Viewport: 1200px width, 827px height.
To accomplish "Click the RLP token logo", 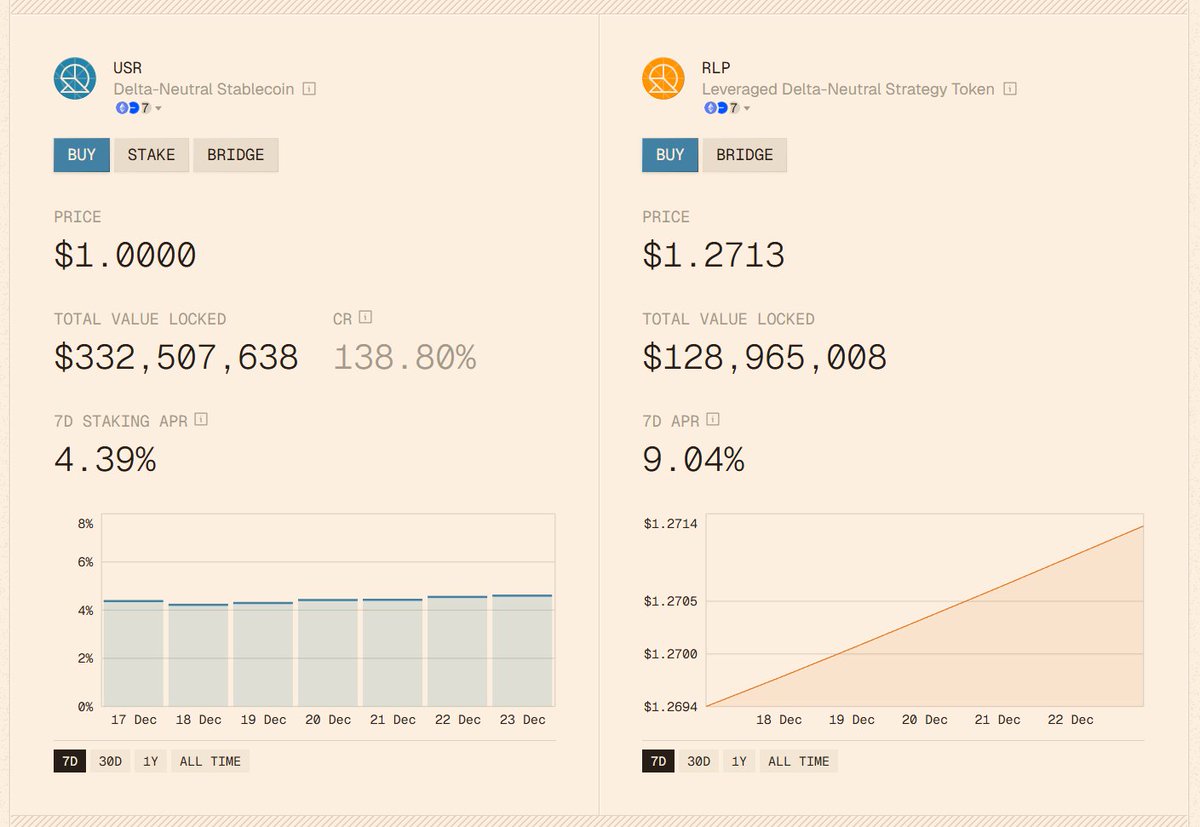I will (663, 79).
